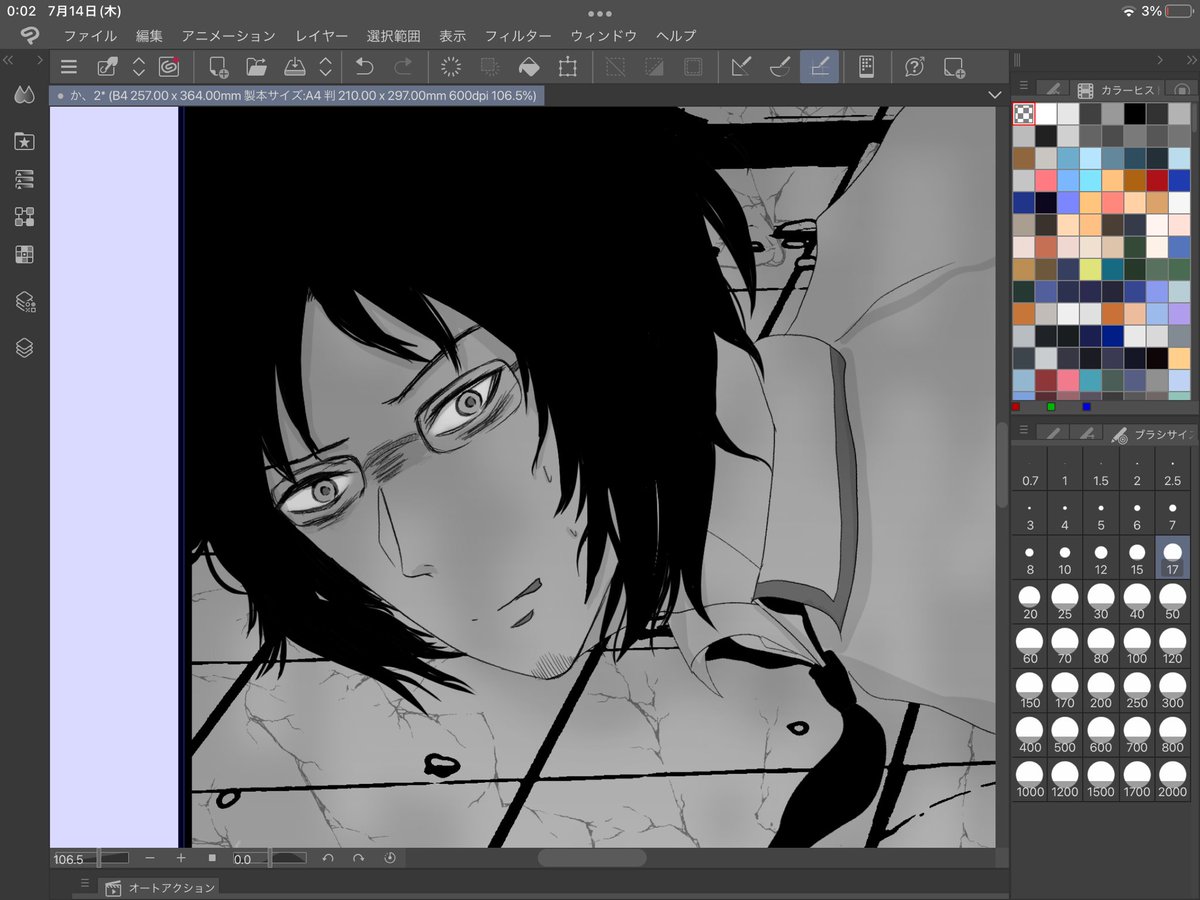Choose brush size 2000

[1173, 778]
